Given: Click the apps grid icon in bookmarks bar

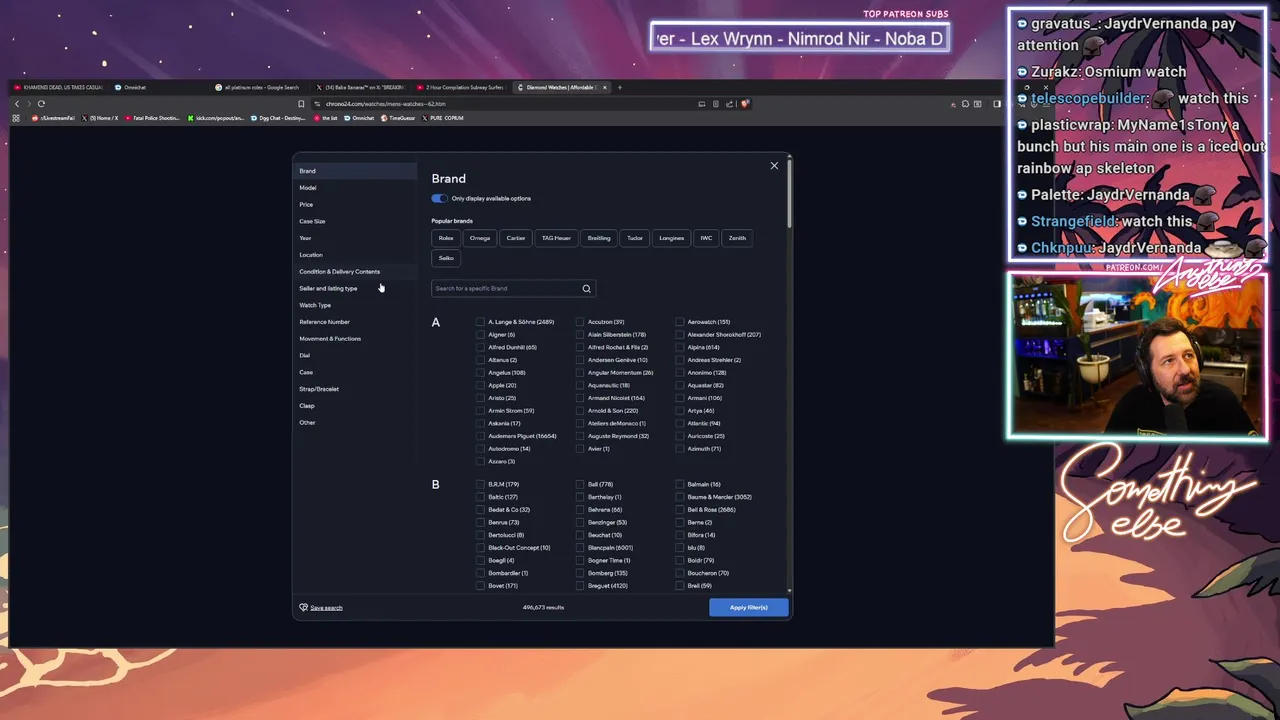Looking at the screenshot, I should coord(16,118).
